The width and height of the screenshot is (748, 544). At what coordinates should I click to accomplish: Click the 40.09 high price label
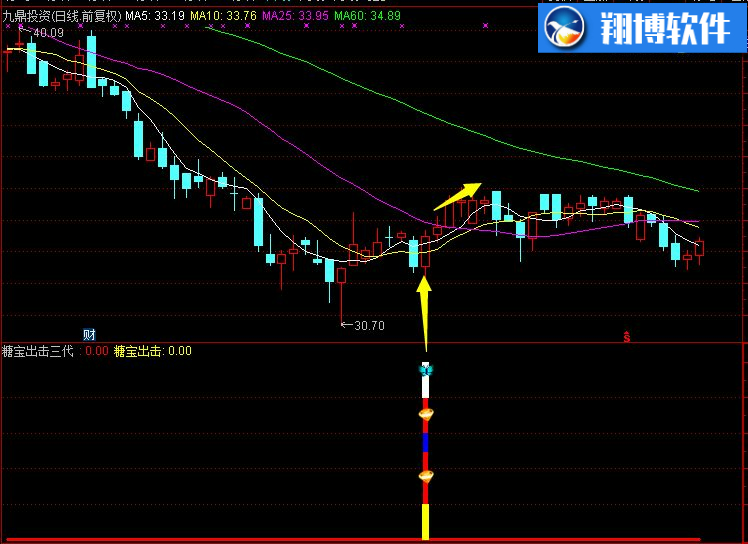click(48, 33)
